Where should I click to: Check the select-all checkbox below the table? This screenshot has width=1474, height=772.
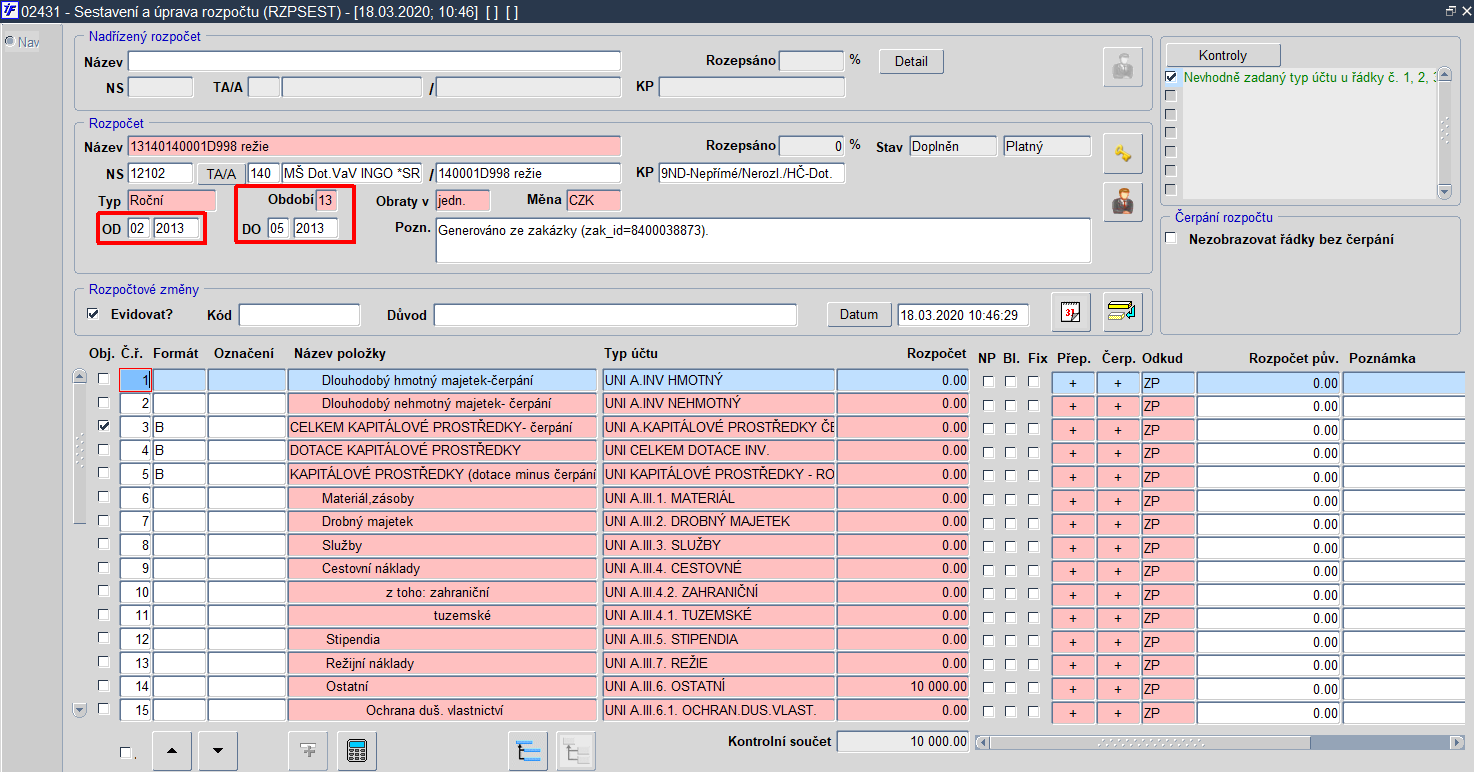125,753
